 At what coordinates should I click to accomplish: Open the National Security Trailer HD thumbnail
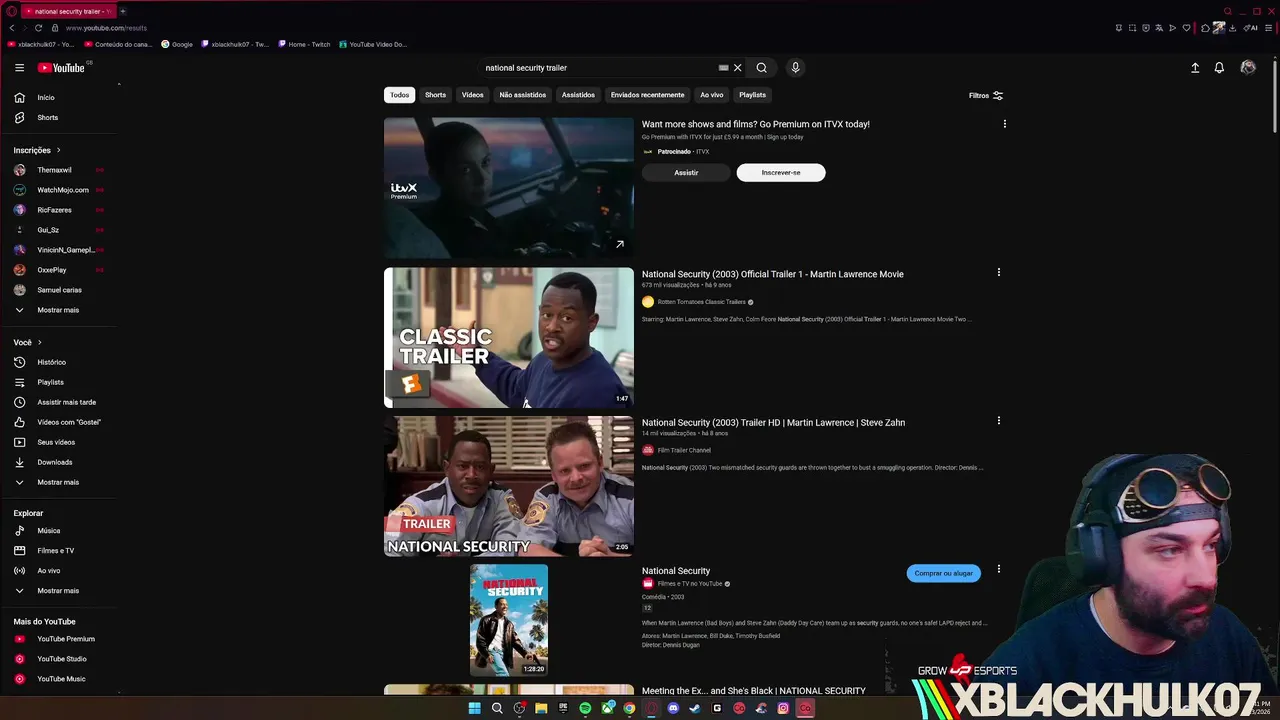click(509, 486)
